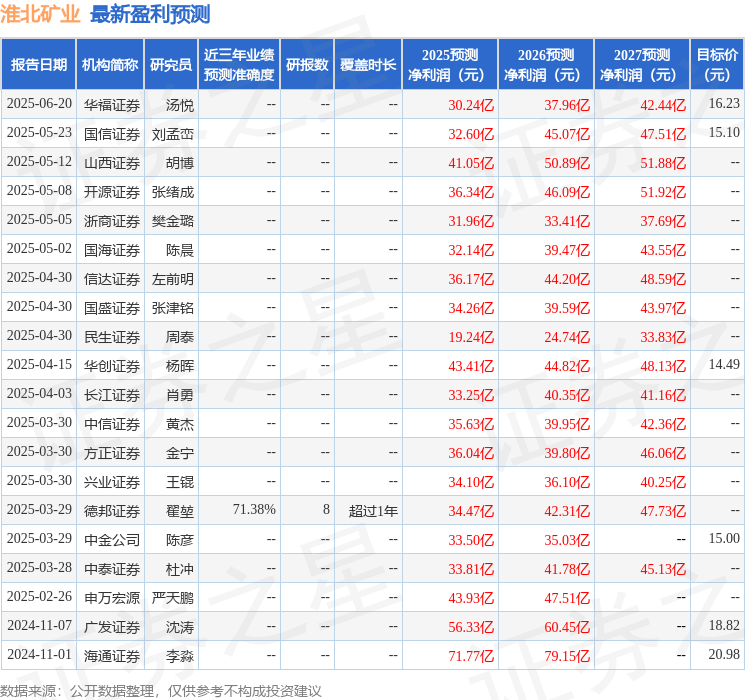Click the 2027预测净利润 column header
This screenshot has width=745, height=700.
coord(642,65)
